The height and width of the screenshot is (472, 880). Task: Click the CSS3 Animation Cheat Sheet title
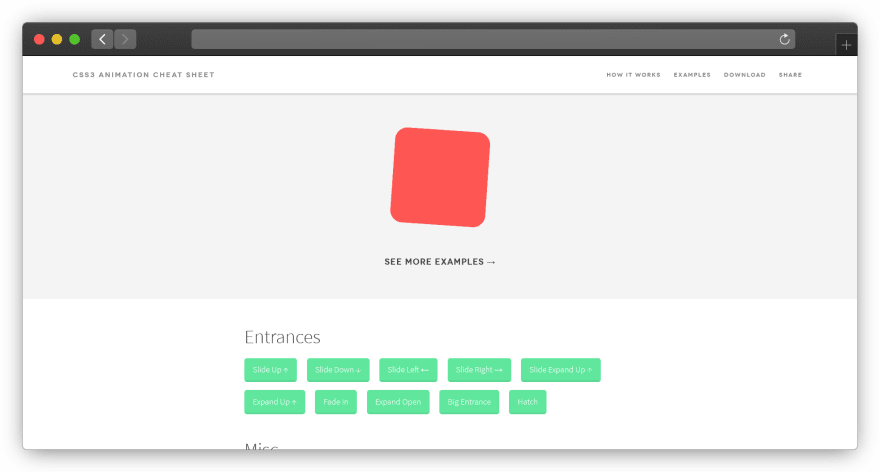pos(143,75)
